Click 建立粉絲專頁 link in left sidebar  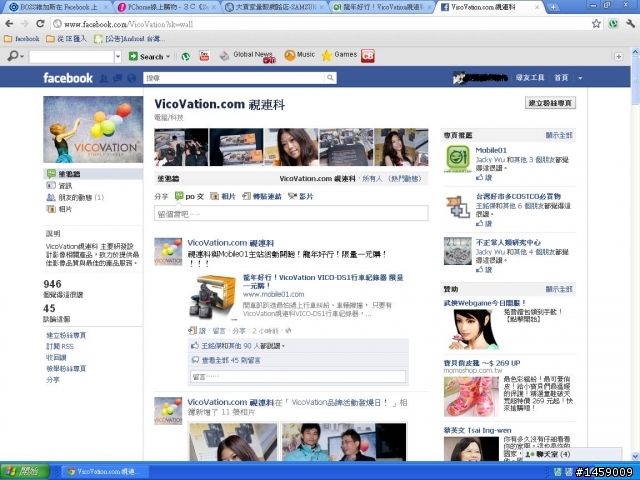[66, 336]
